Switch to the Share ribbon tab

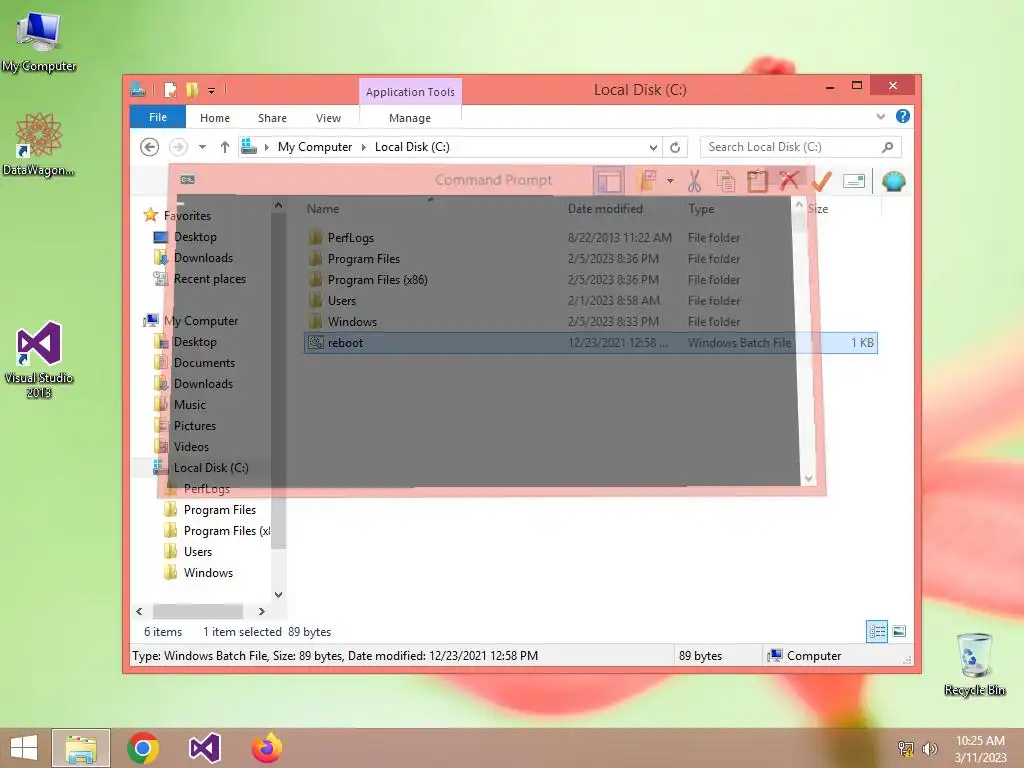coord(272,118)
